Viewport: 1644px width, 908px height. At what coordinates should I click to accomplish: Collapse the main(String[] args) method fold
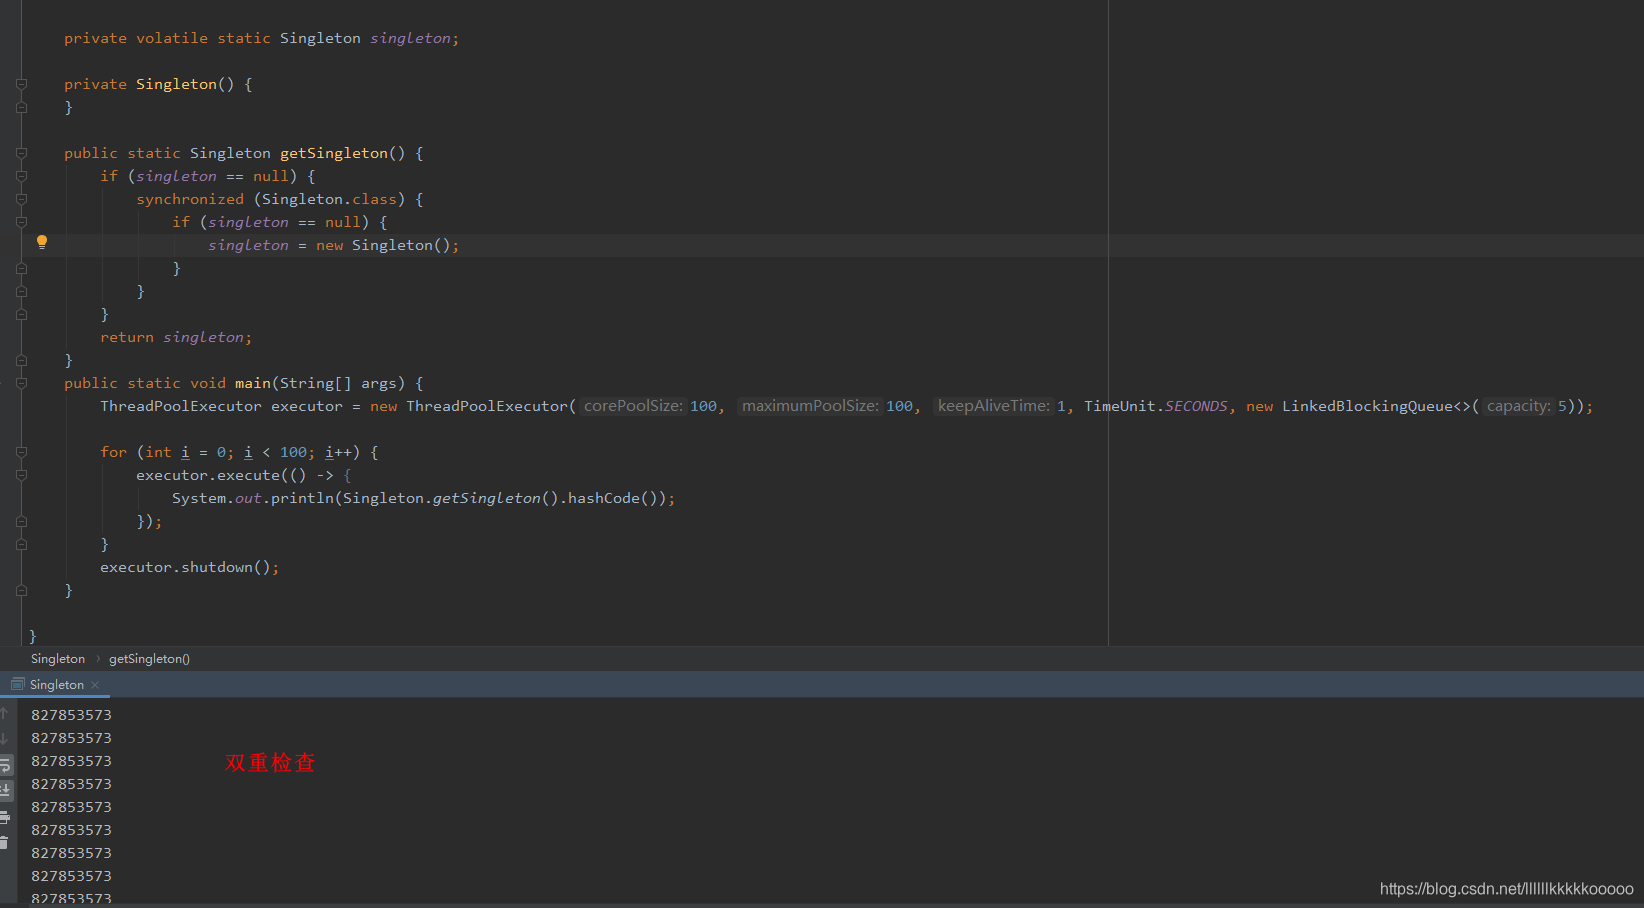[x=21, y=383]
